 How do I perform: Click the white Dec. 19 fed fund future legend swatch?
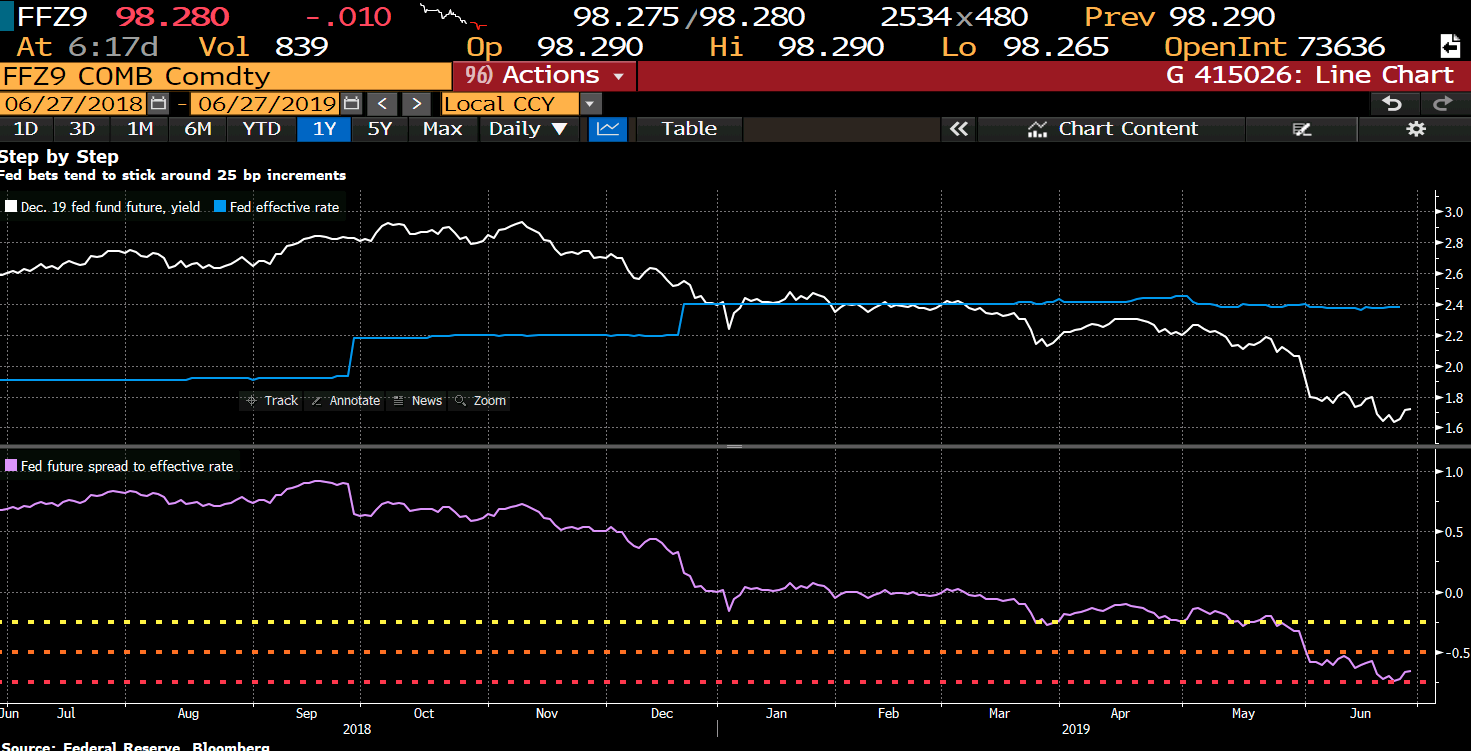[11, 208]
